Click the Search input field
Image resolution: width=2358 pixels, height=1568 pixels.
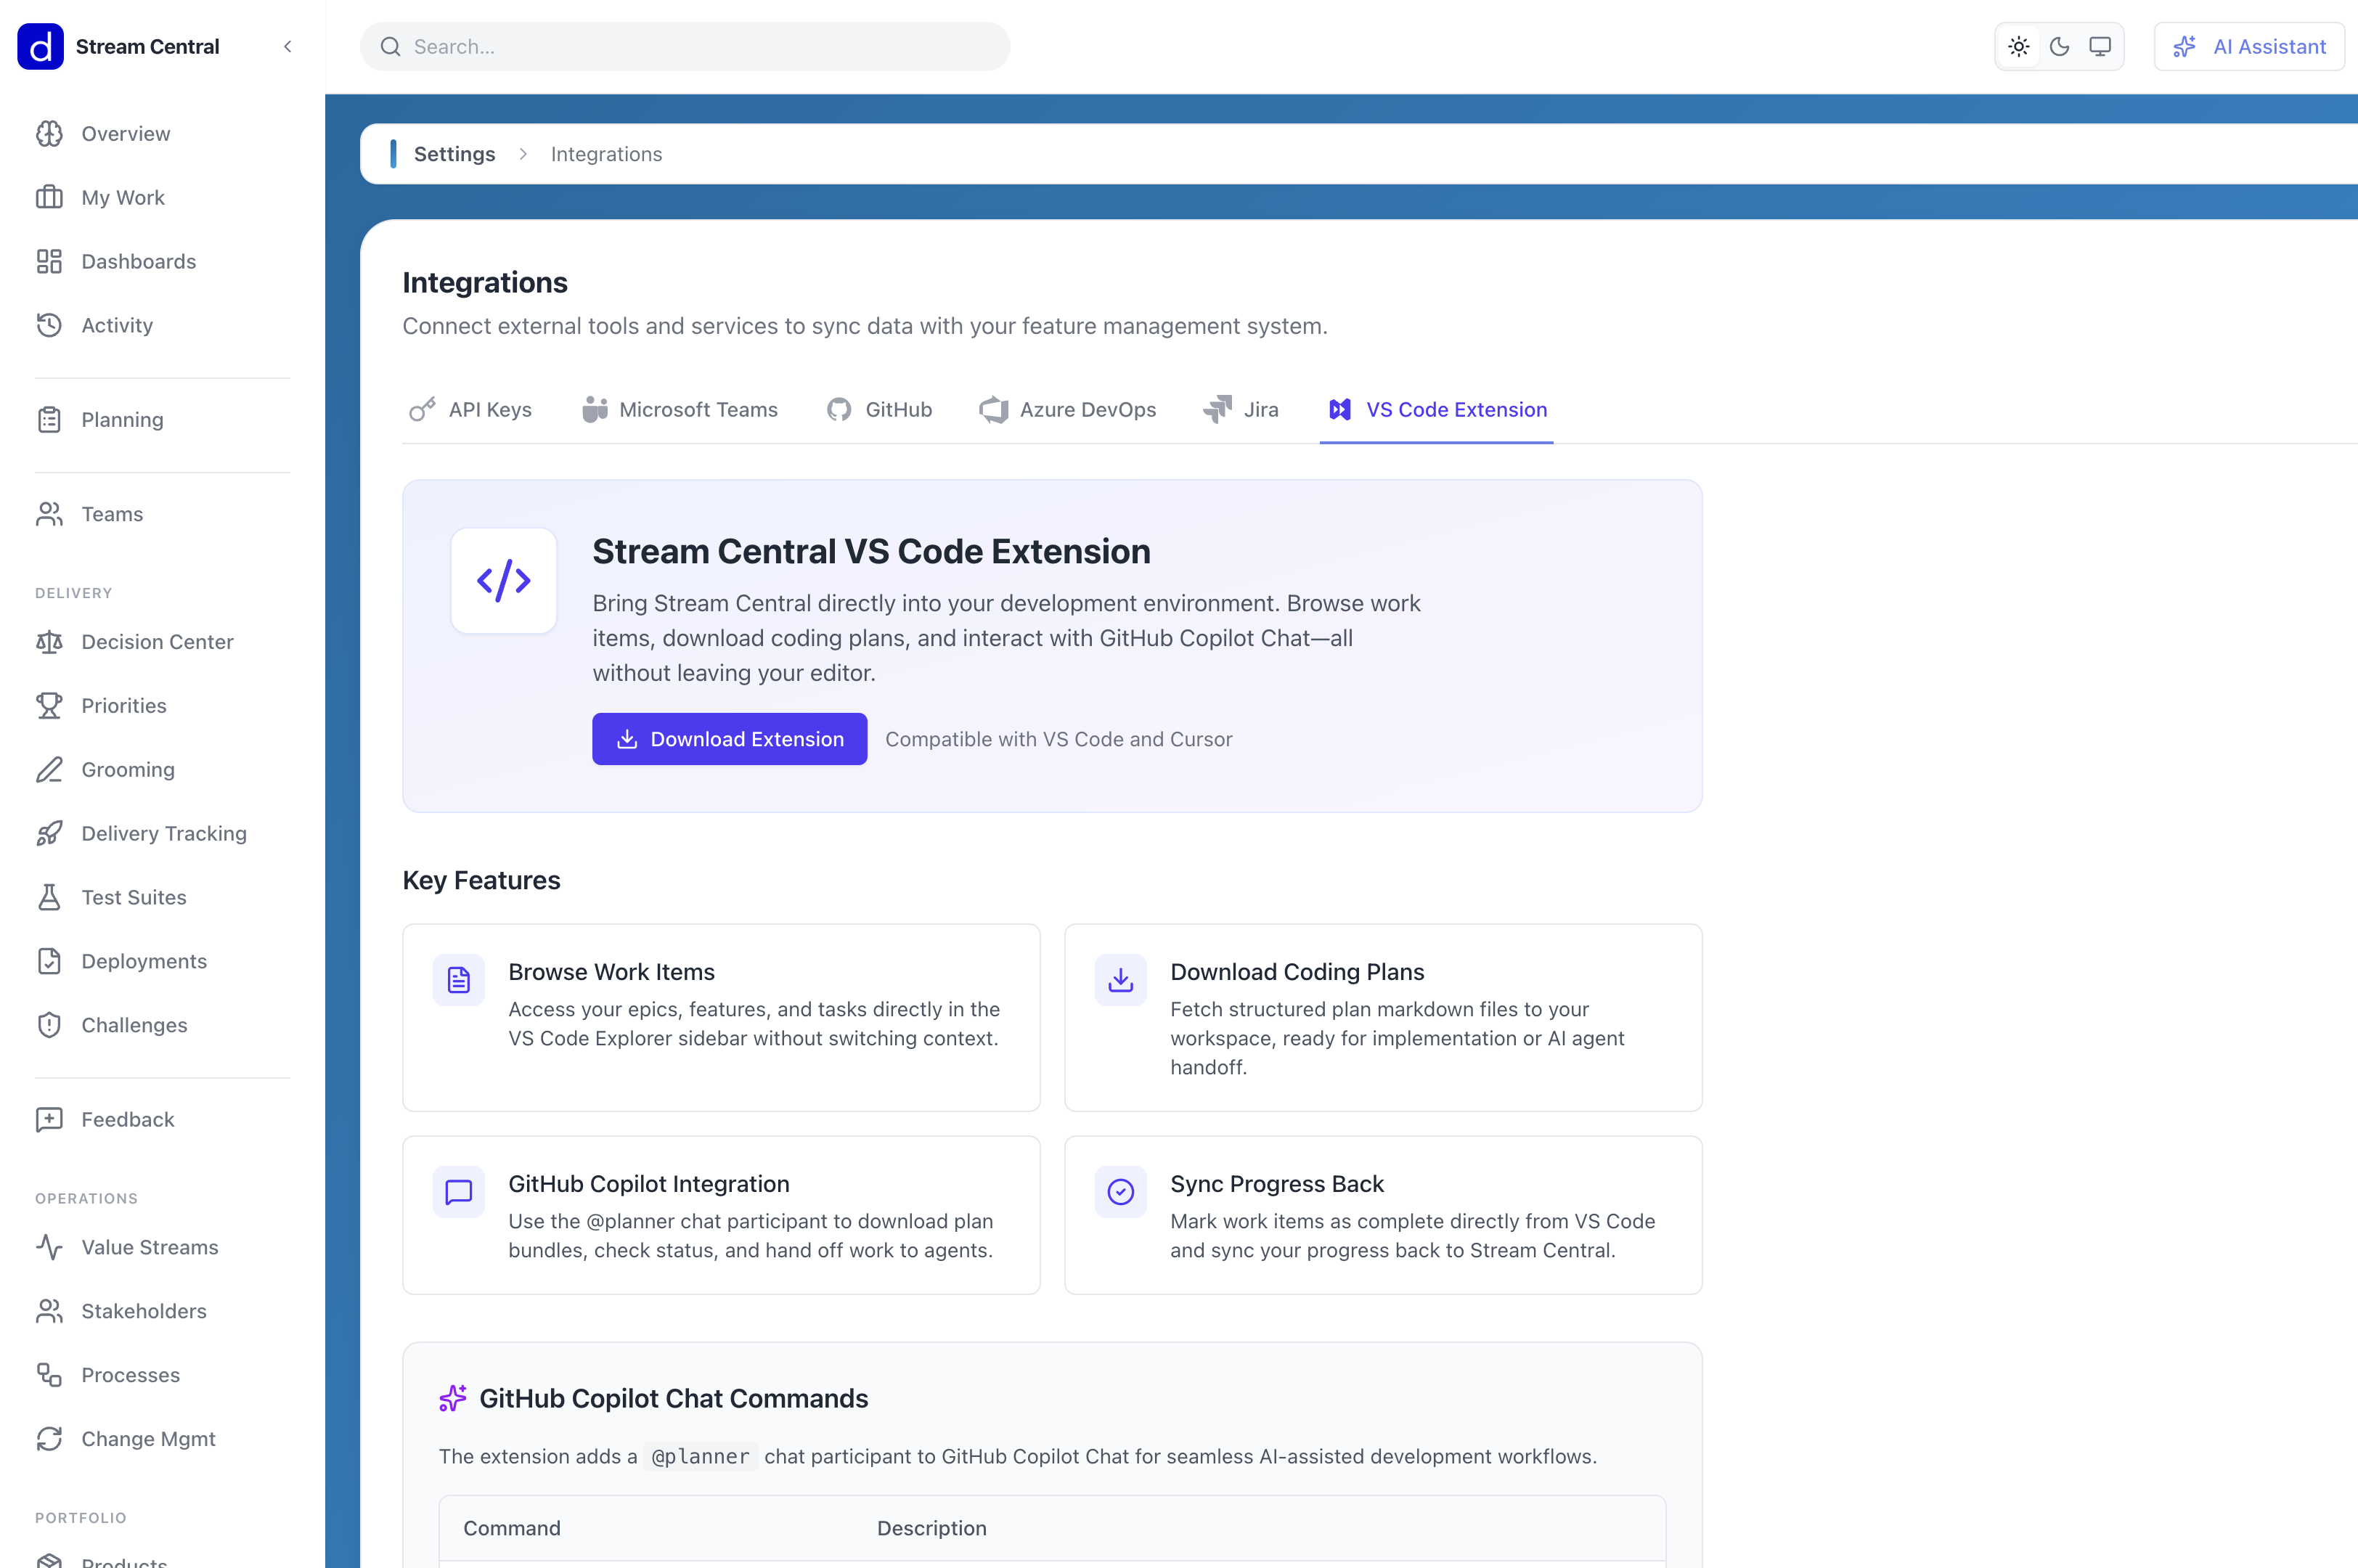pos(685,47)
